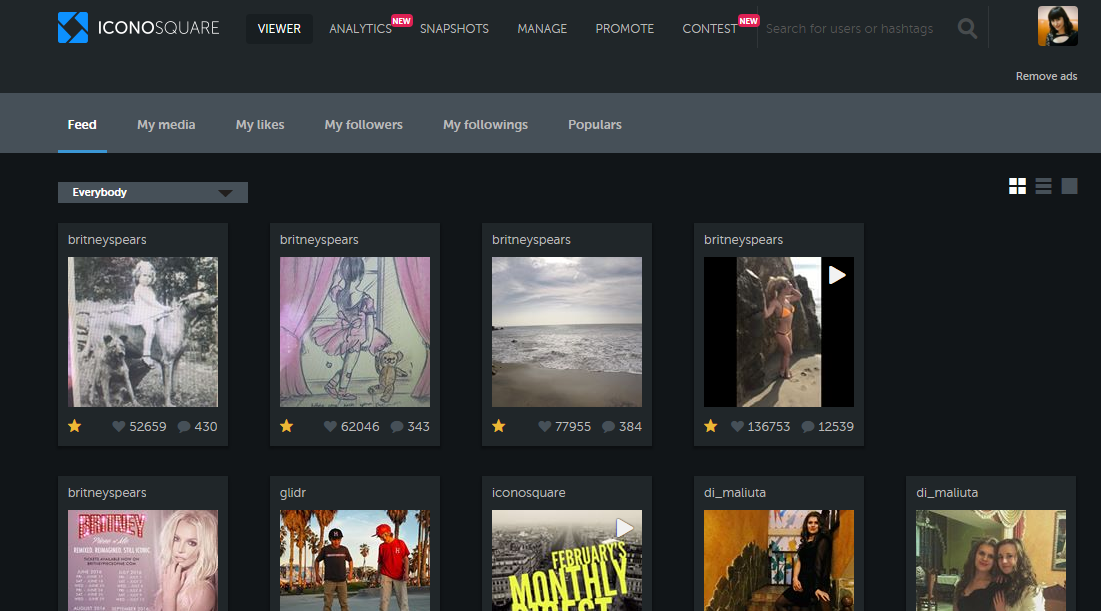Switch to Populars tab
The image size is (1101, 611).
[x=594, y=125]
